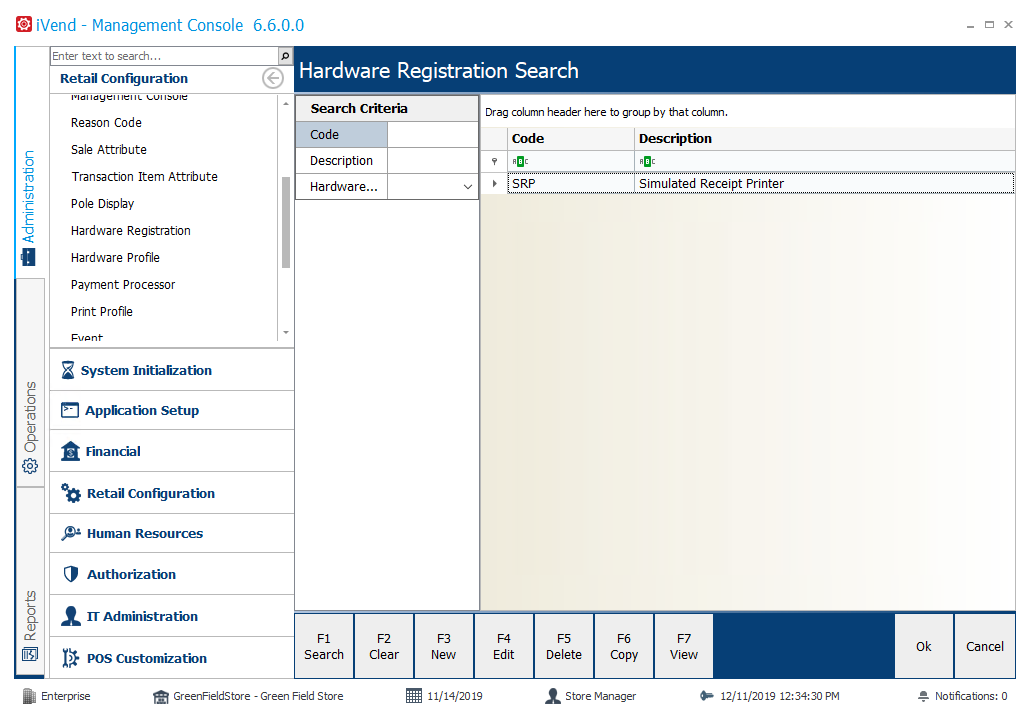The width and height of the screenshot is (1029, 721).
Task: Click the F1 Search button
Action: 324,646
